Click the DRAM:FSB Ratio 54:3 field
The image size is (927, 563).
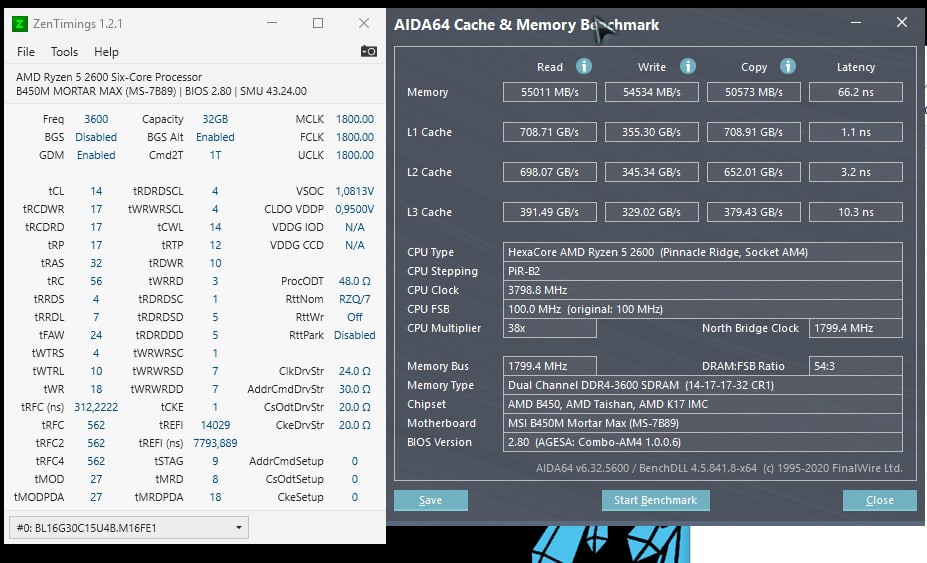click(x=855, y=366)
